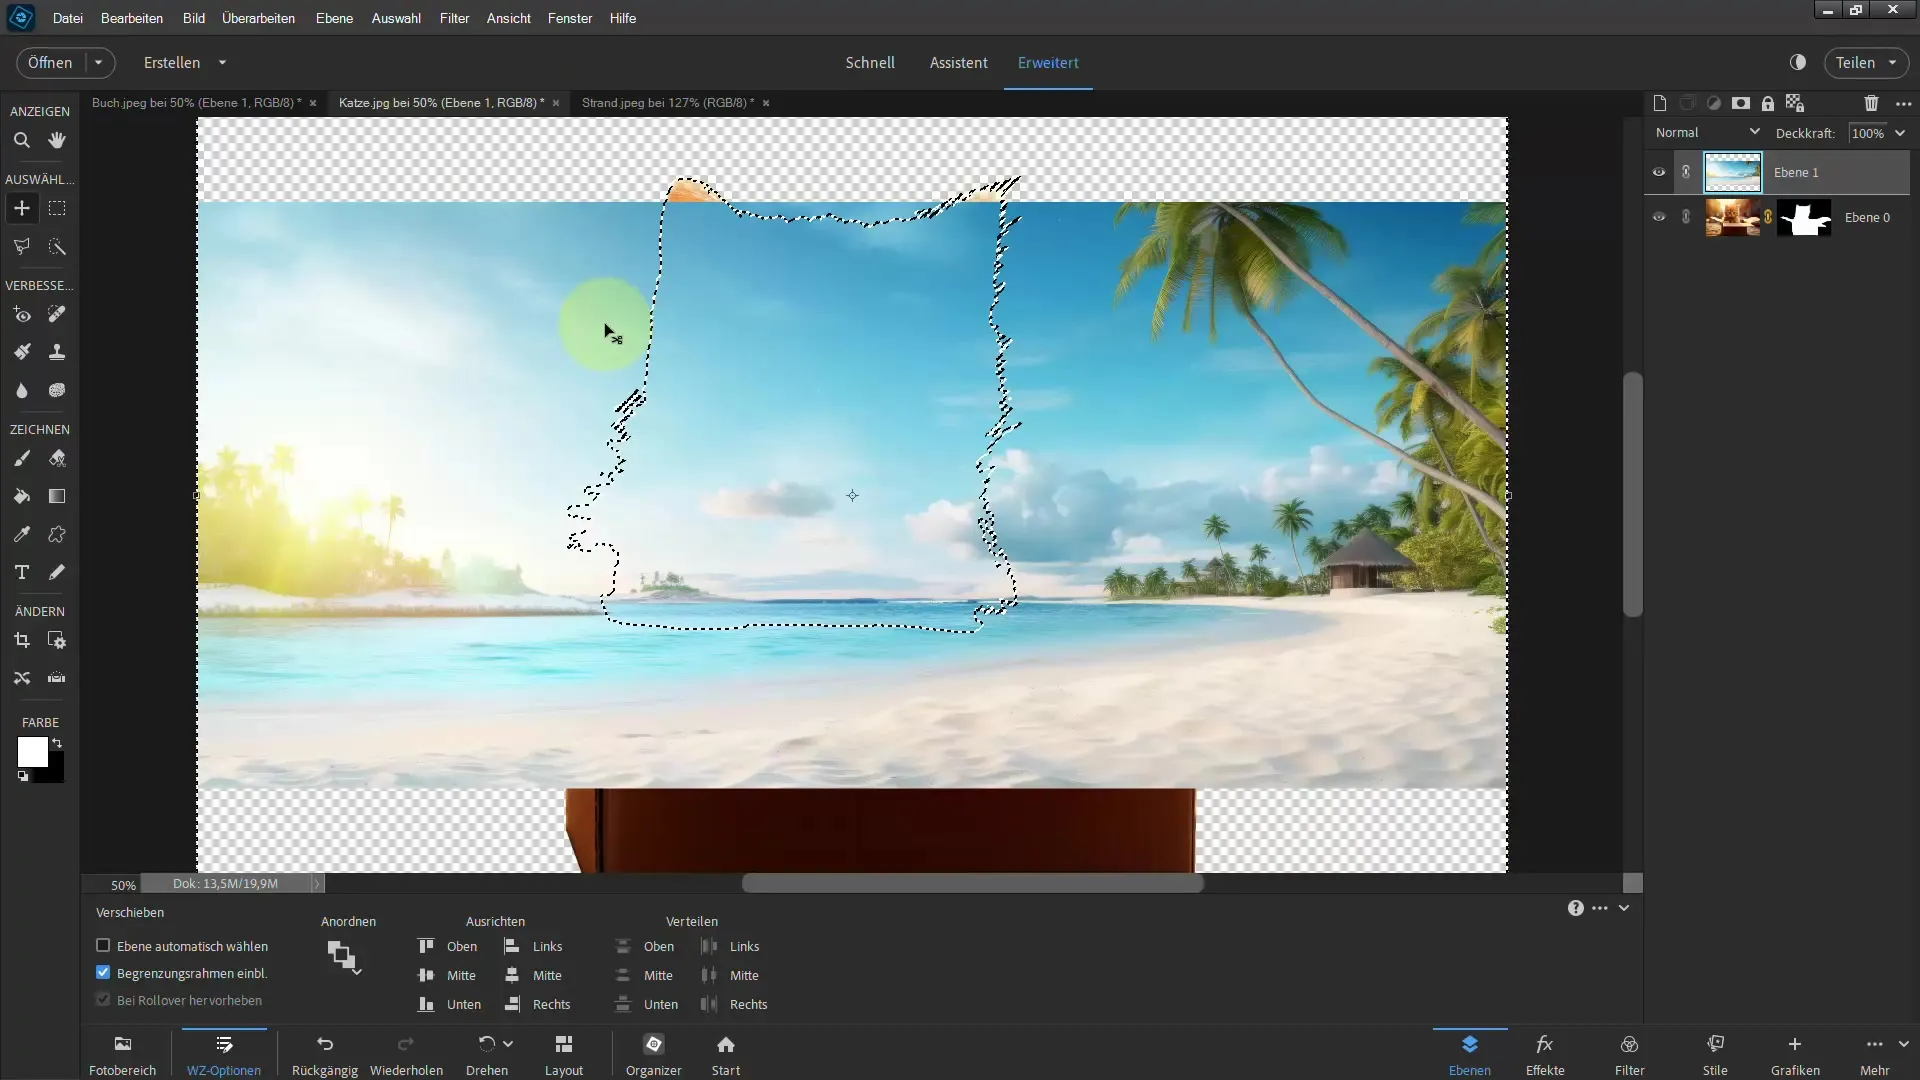Select the Clone Stamp tool
Image resolution: width=1920 pixels, height=1080 pixels.
57,352
